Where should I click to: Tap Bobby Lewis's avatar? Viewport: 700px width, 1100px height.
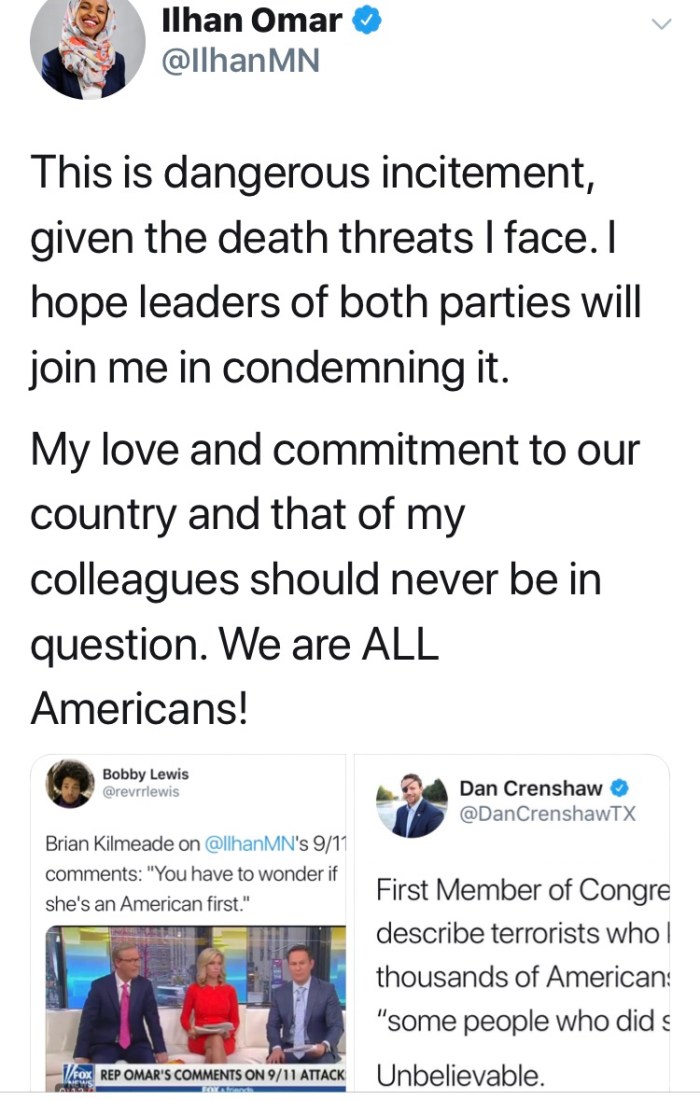(70, 783)
